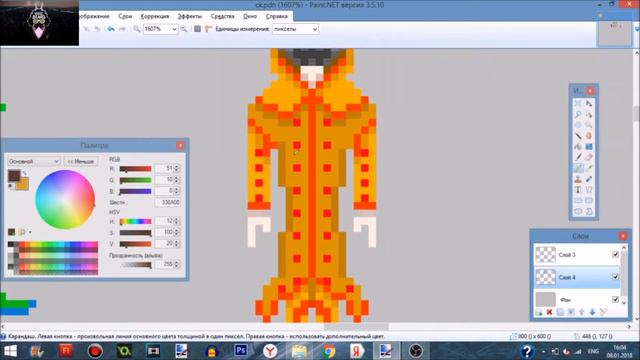Screen dimensions: 640x360
Task: Select the Pan hand tool
Action: point(589,136)
